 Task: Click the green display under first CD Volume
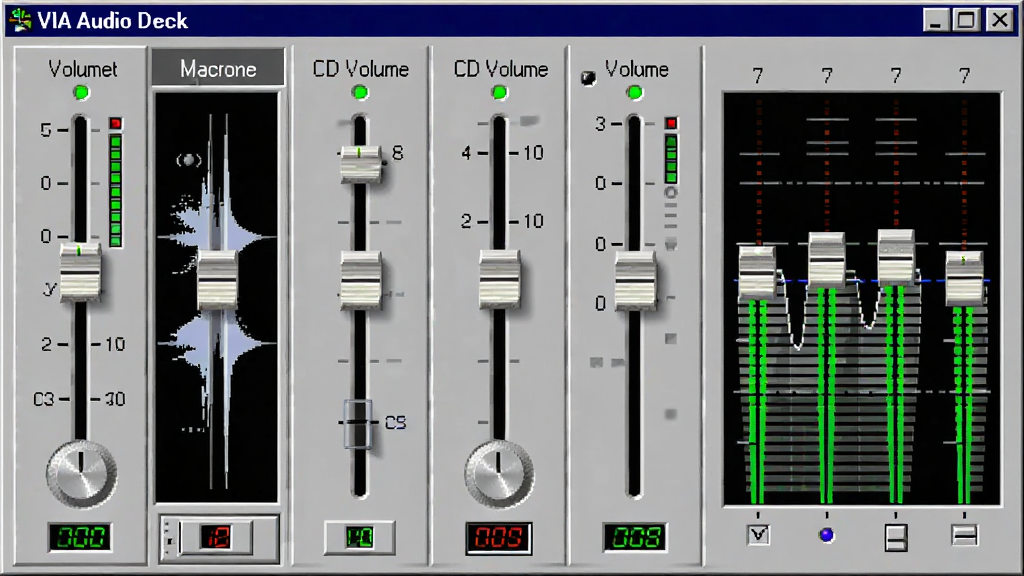tap(360, 537)
